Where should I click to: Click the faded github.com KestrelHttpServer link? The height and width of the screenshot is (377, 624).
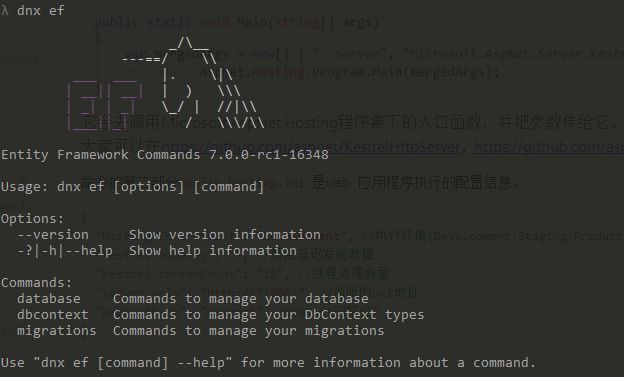click(311, 147)
